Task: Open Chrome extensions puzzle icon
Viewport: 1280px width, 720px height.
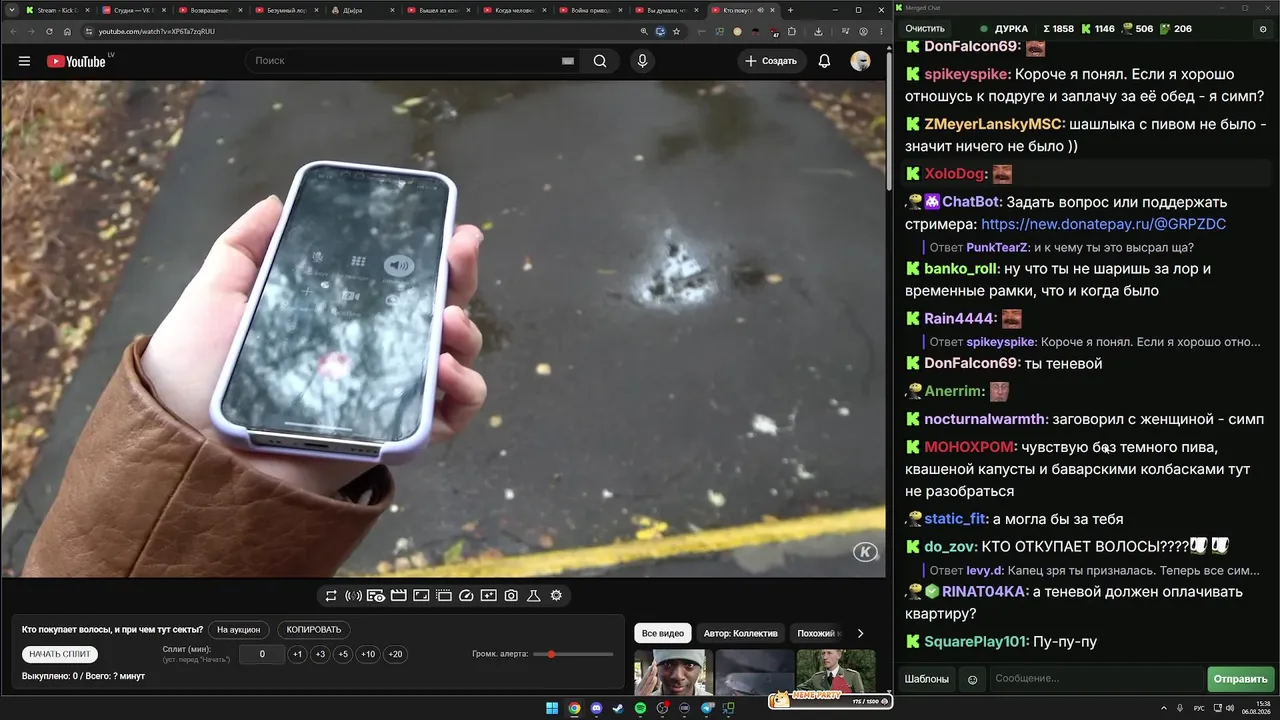Action: click(792, 31)
